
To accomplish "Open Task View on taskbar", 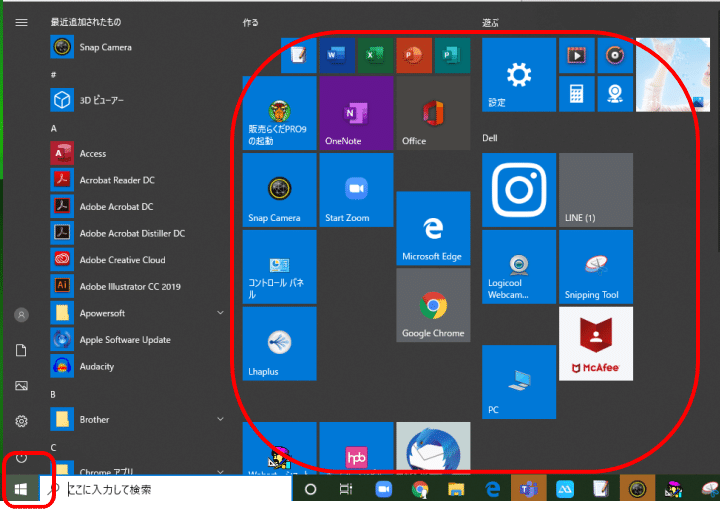I will click(x=346, y=489).
